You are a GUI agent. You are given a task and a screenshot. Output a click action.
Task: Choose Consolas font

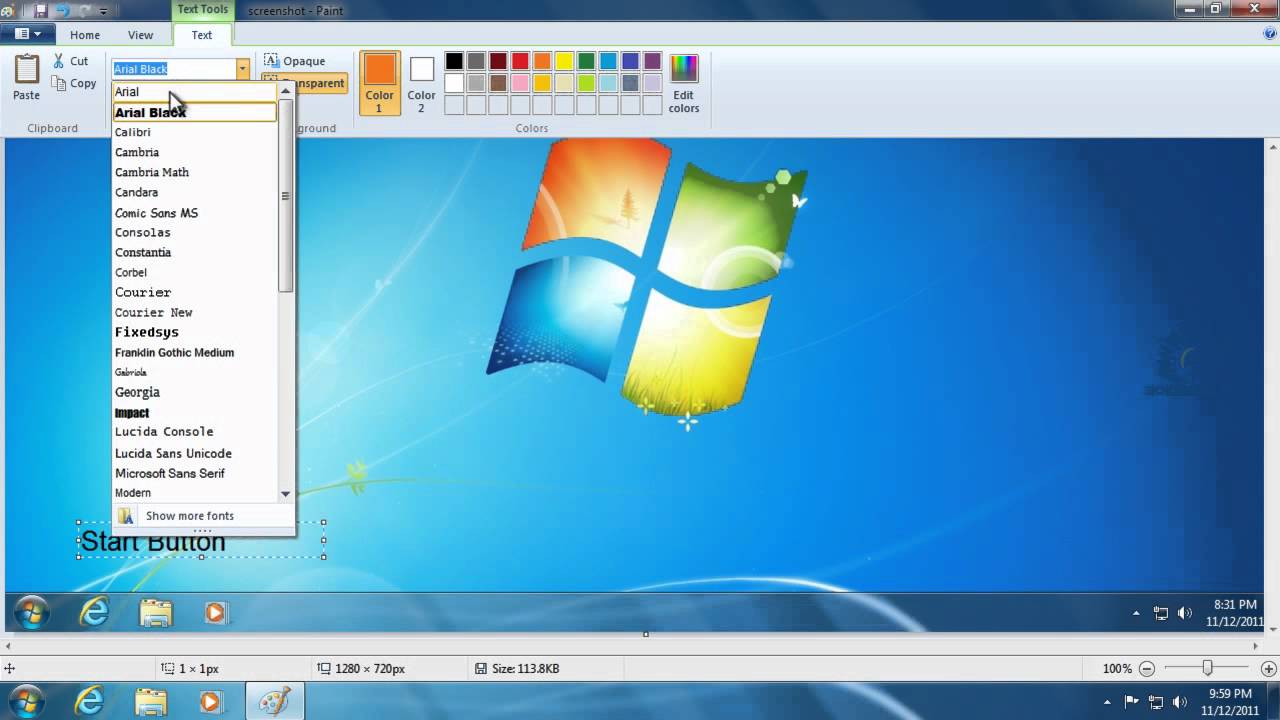(194, 232)
